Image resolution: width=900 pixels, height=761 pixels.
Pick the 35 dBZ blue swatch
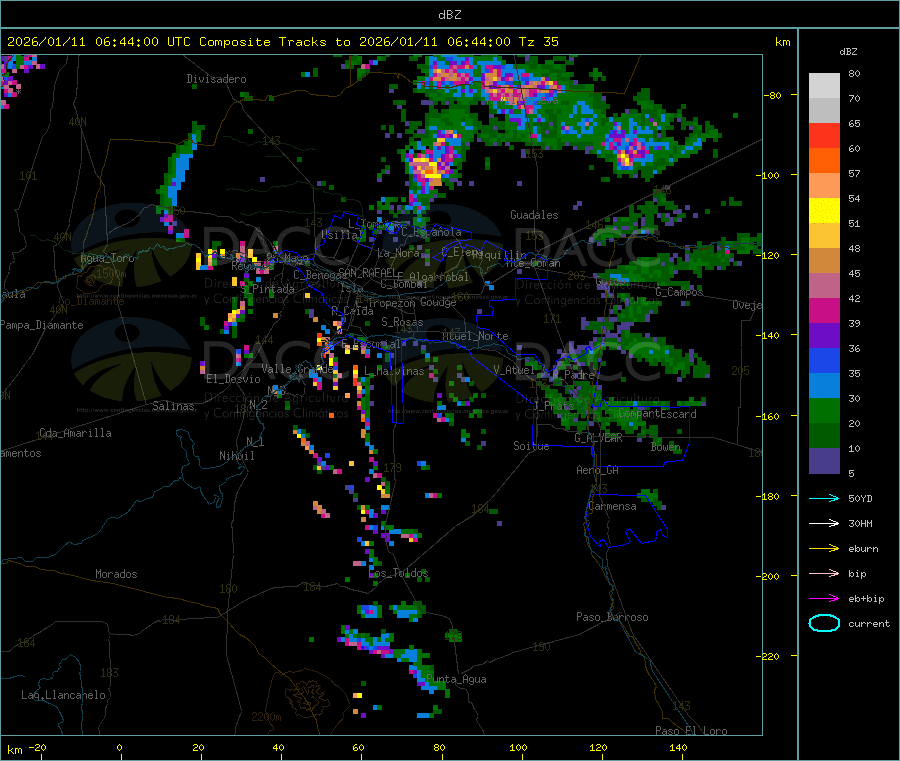[x=824, y=360]
